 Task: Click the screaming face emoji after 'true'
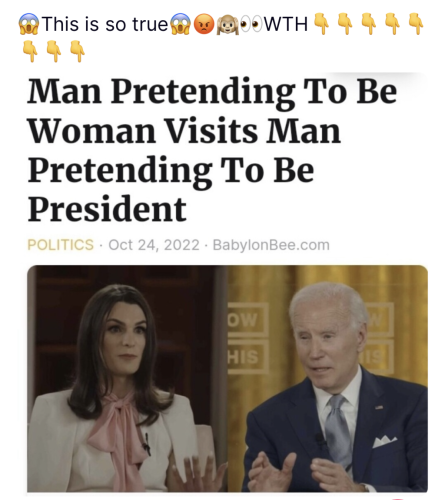pyautogui.click(x=180, y=24)
